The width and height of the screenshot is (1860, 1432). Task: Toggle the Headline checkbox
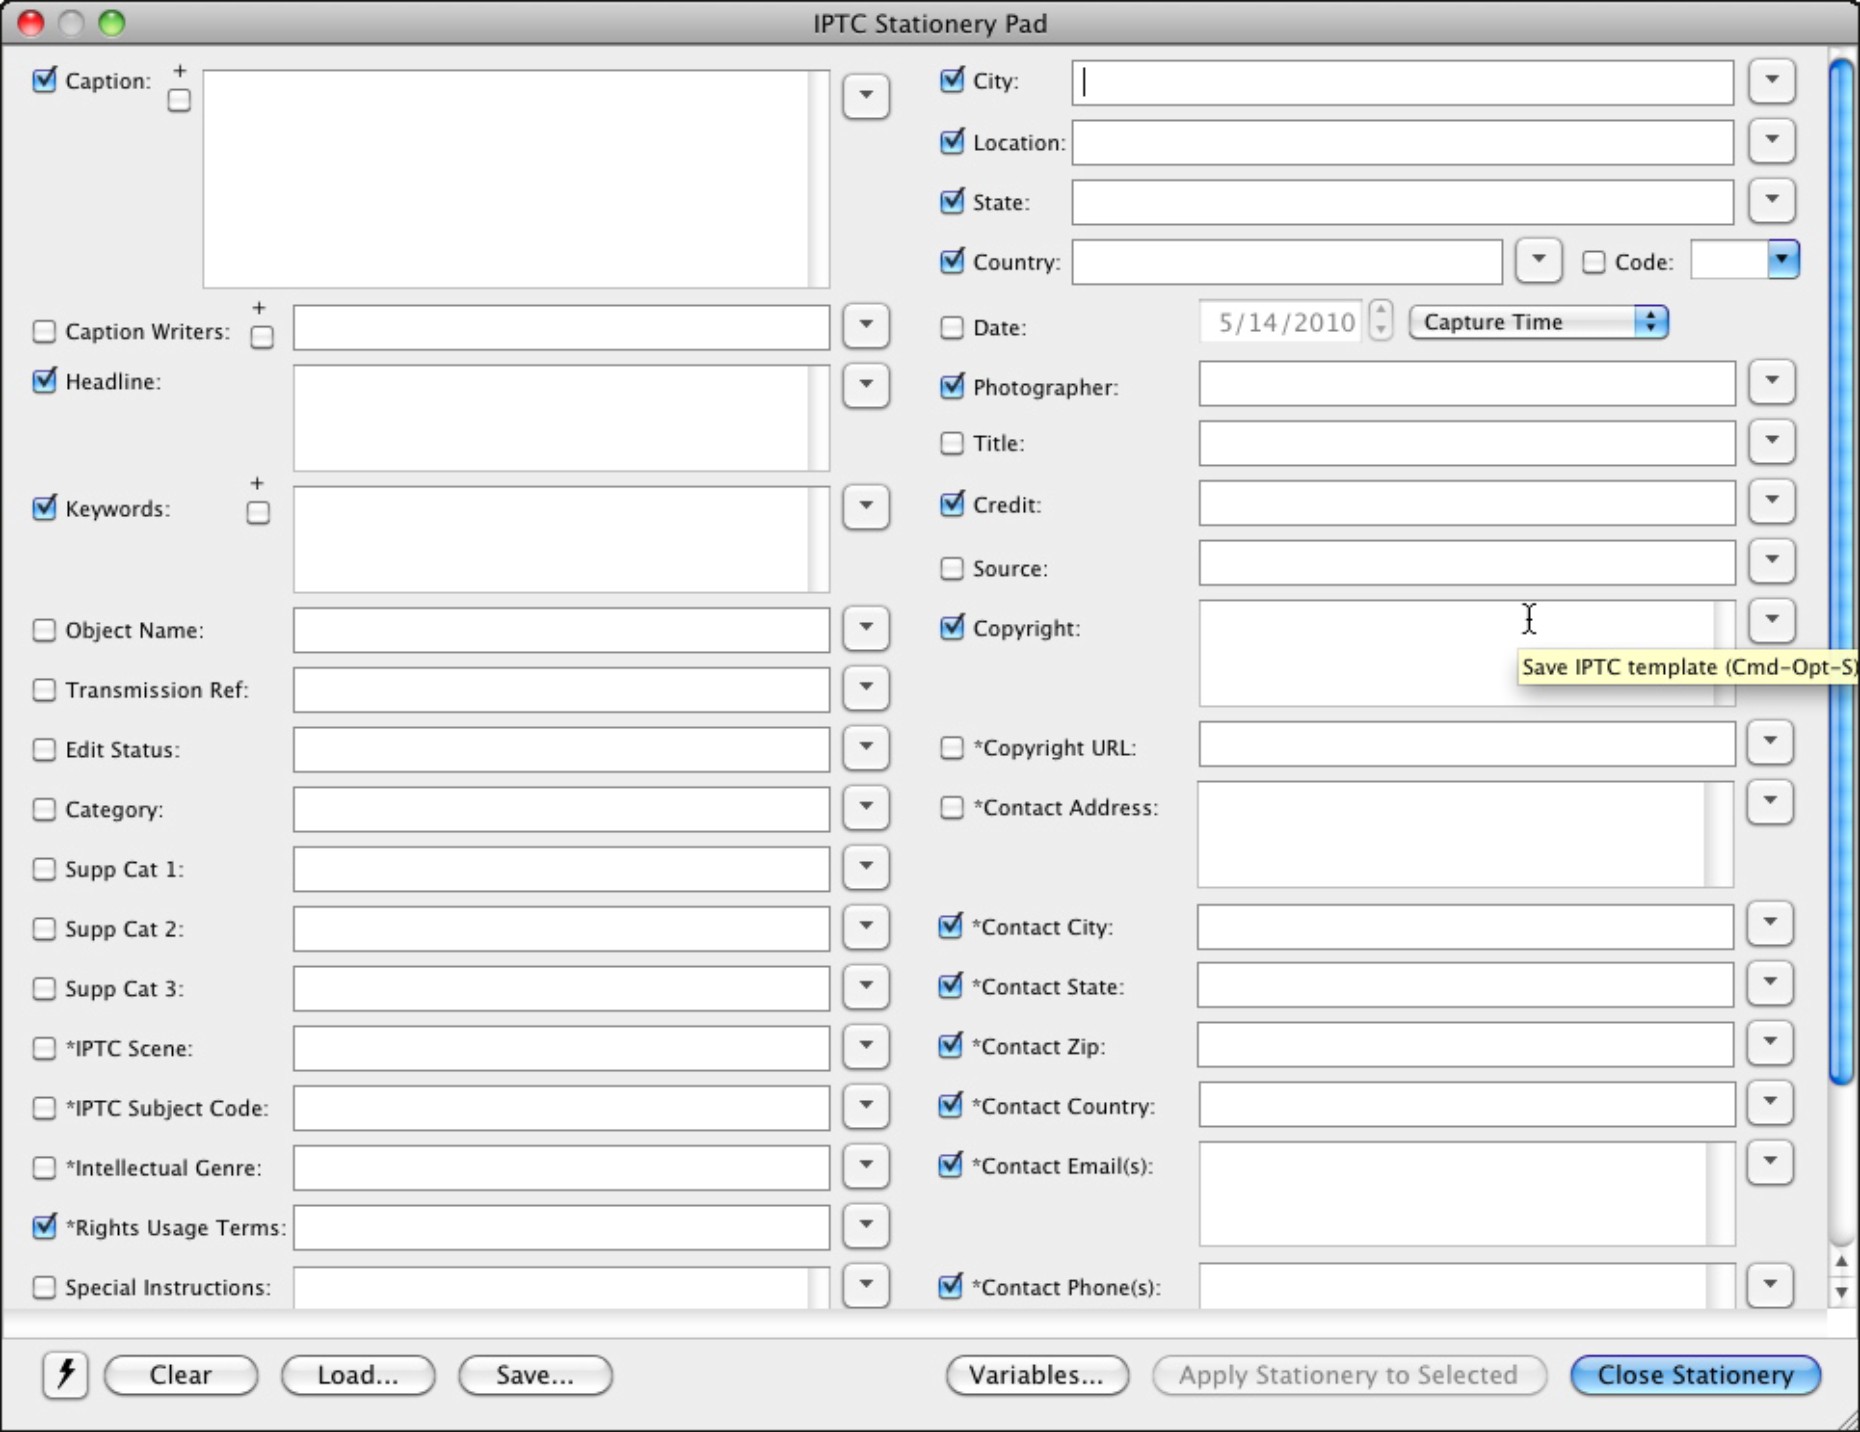[44, 381]
